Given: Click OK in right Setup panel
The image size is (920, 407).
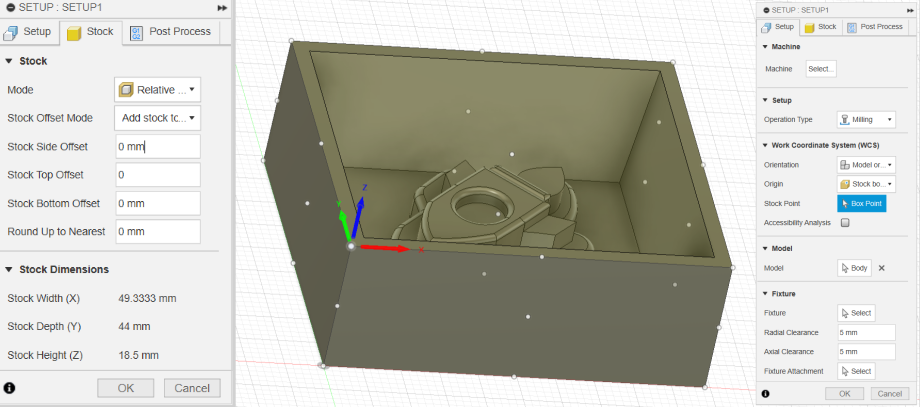Looking at the screenshot, I should coord(844,394).
